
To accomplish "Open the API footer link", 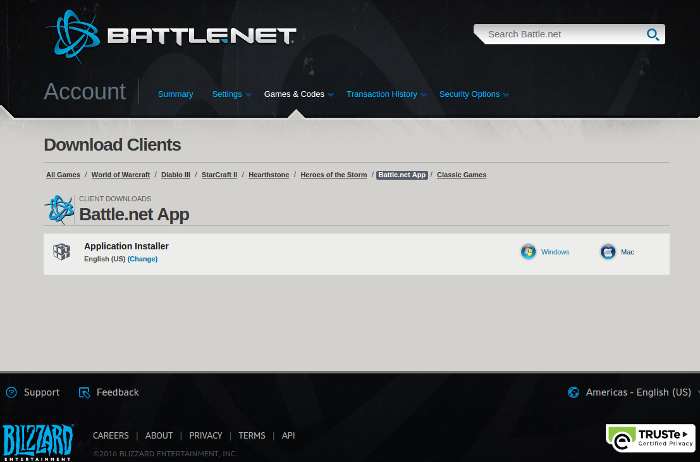I will click(288, 436).
